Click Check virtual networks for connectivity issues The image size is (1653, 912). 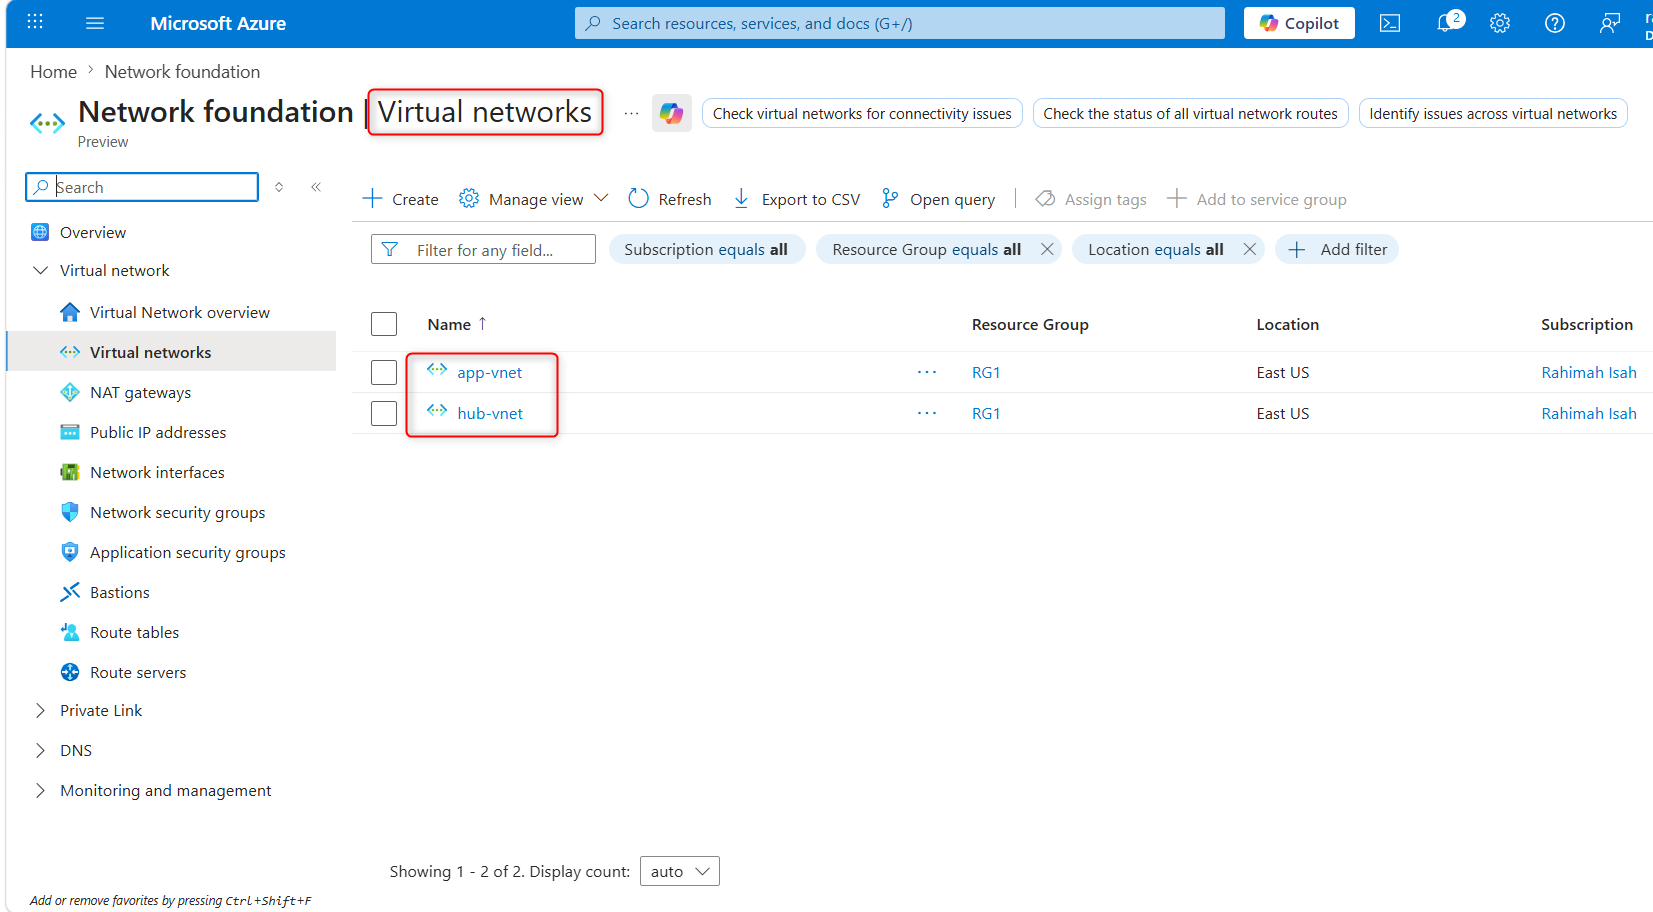862,113
